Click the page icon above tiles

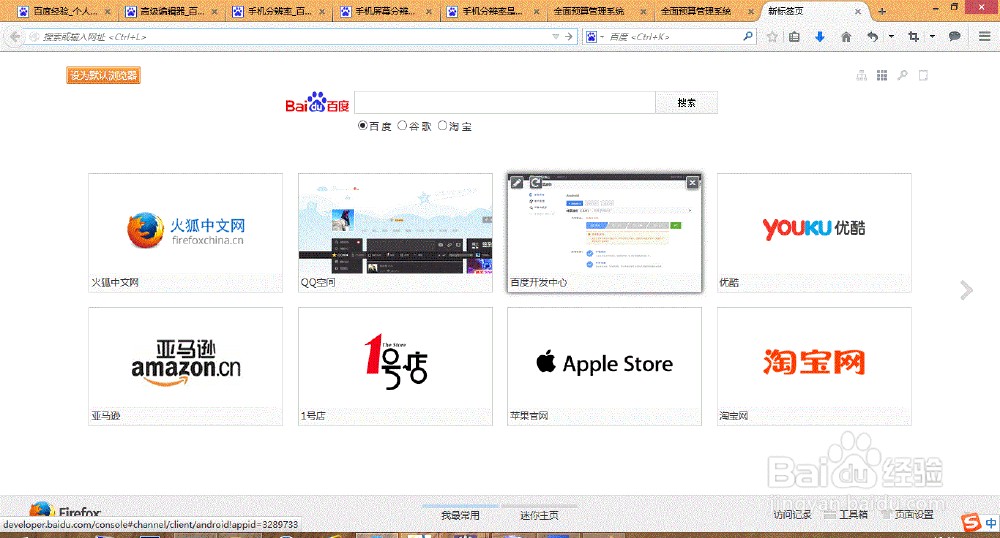click(x=923, y=76)
